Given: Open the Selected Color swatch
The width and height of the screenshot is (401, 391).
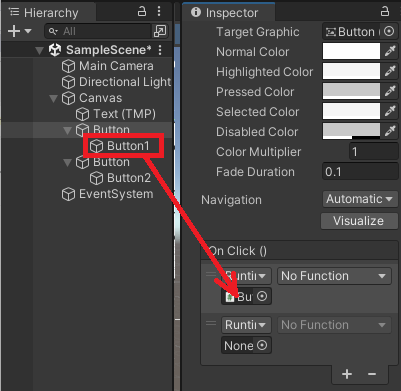Looking at the screenshot, I should click(351, 111).
